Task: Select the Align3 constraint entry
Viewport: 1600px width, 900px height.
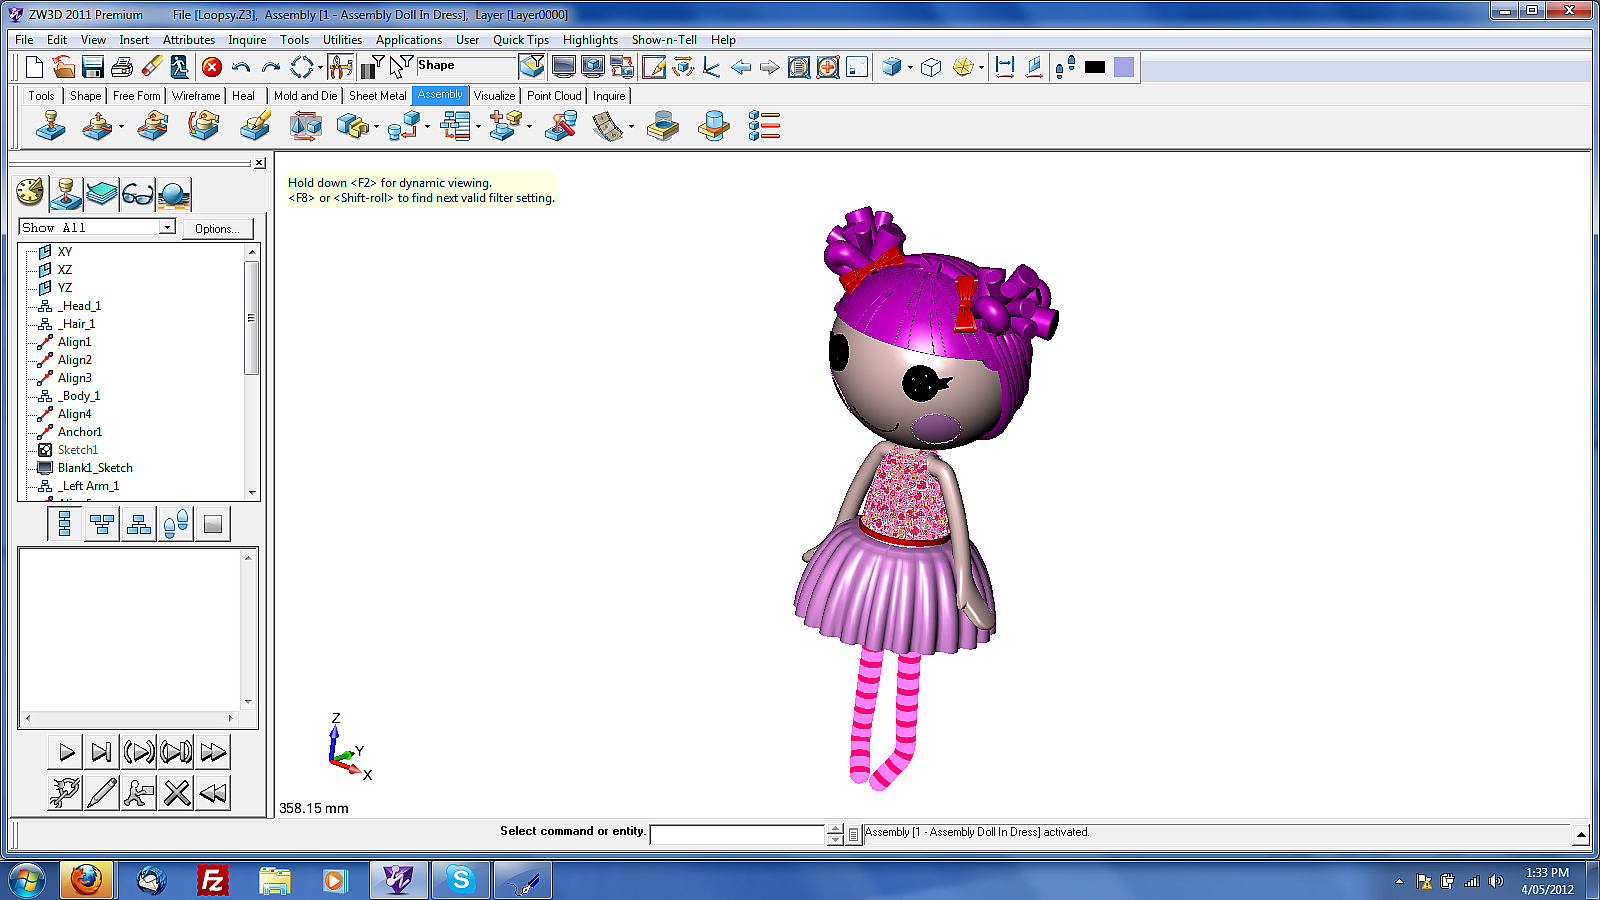Action: pyautogui.click(x=75, y=378)
